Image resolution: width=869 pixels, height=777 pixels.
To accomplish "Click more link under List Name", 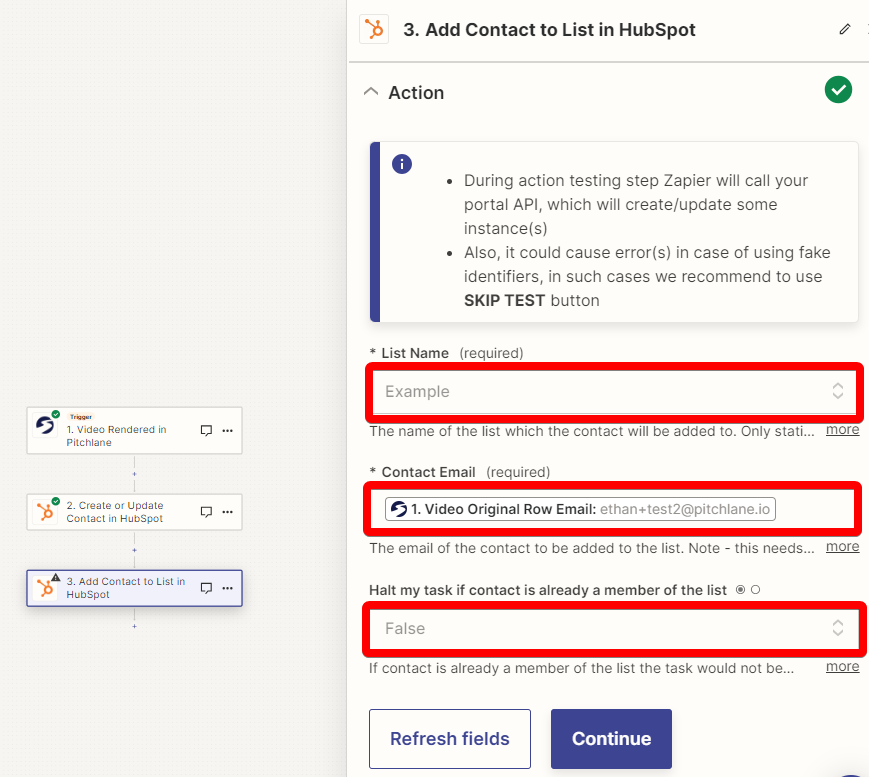I will point(842,430).
